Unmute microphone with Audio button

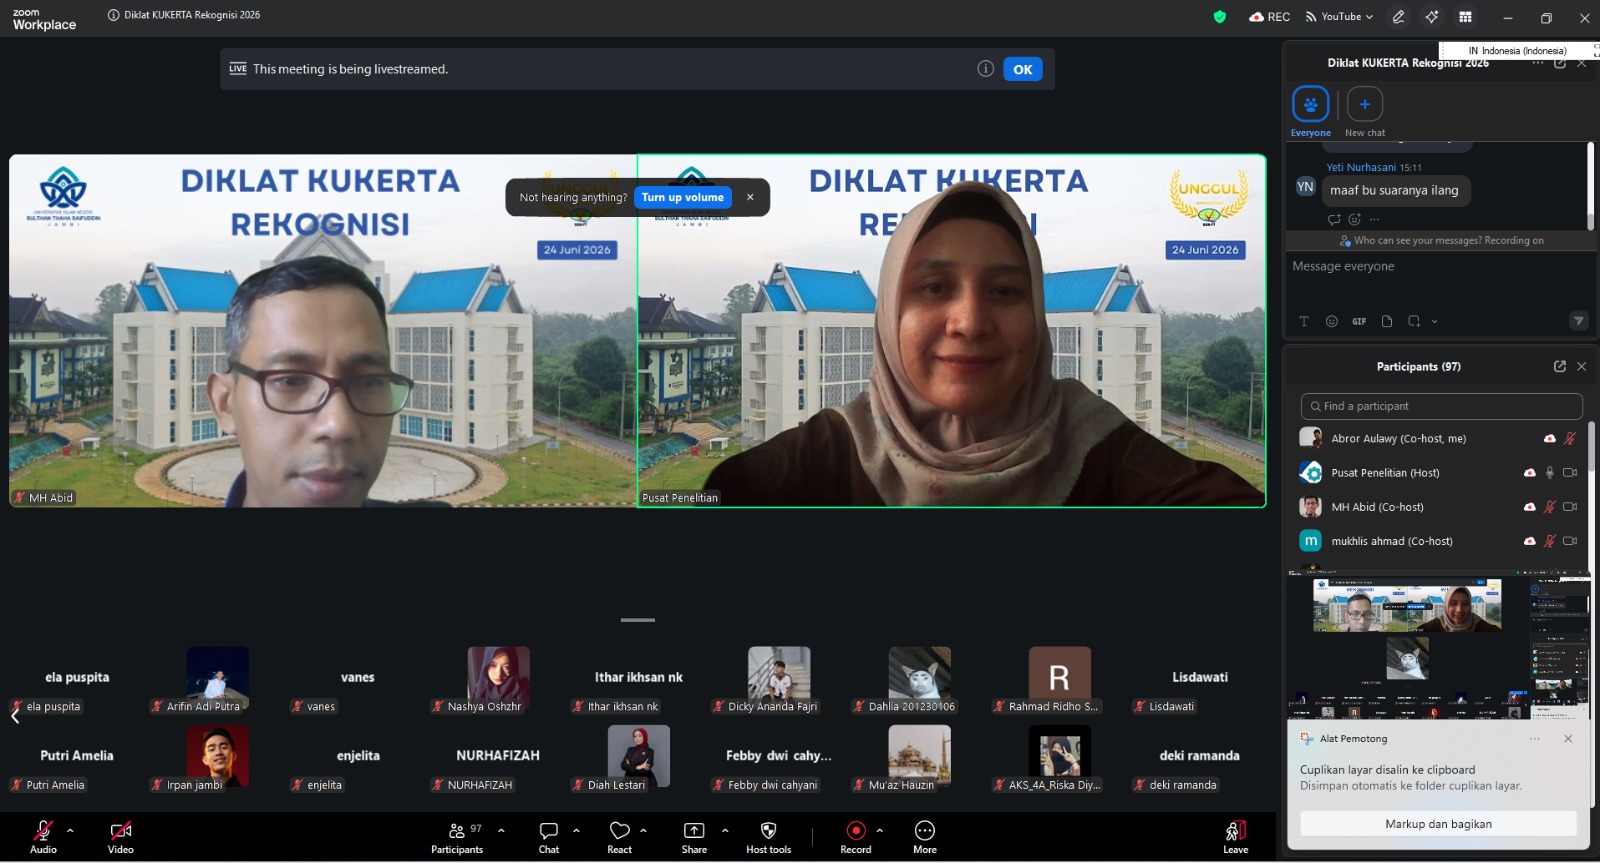tap(43, 836)
